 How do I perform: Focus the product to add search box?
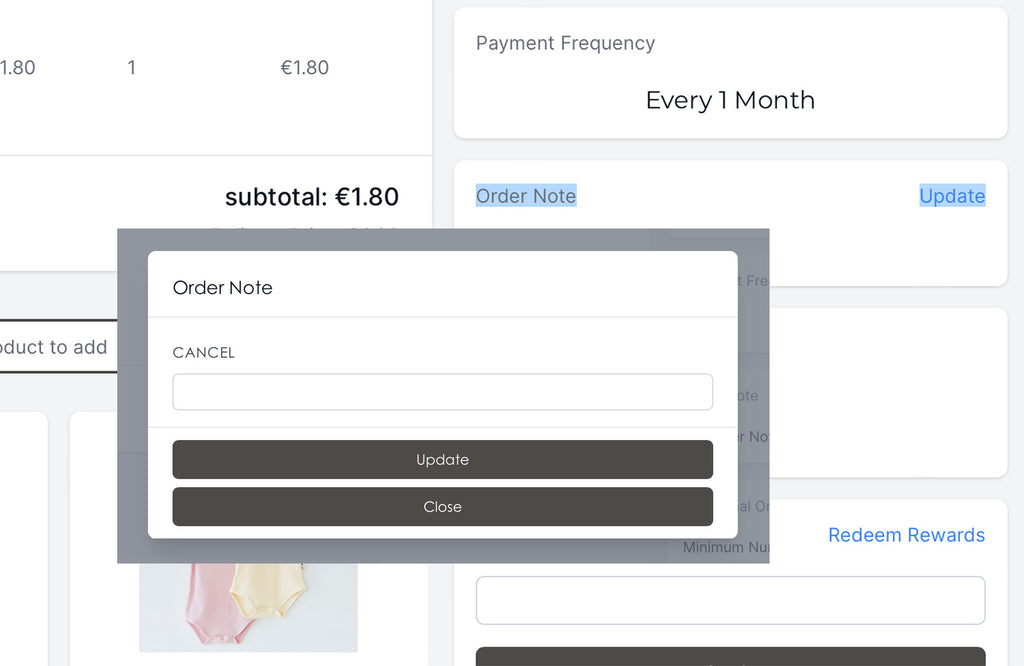pos(57,347)
